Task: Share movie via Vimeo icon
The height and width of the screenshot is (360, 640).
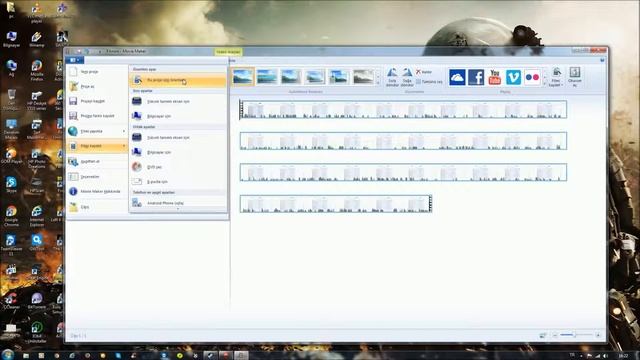Action: click(x=513, y=77)
